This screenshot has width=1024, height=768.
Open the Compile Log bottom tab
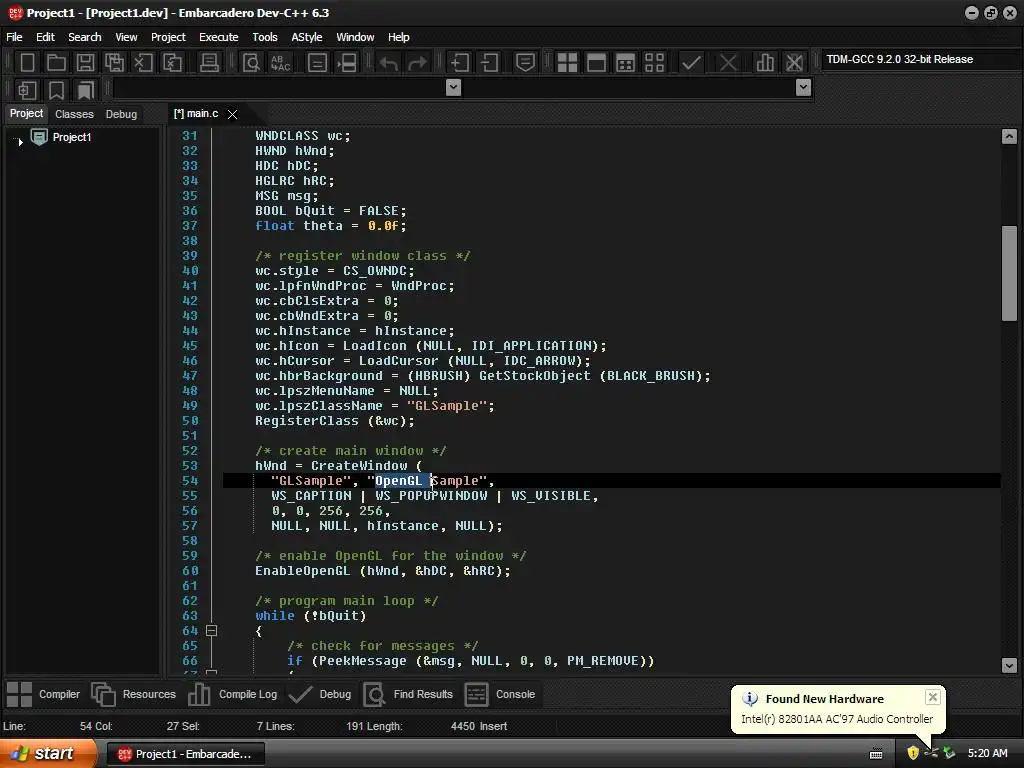click(232, 694)
